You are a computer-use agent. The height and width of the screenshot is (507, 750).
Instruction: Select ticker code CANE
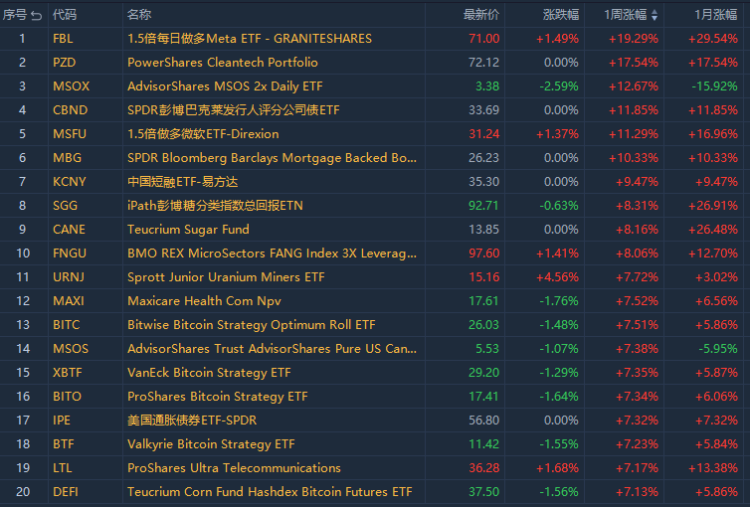click(x=69, y=230)
